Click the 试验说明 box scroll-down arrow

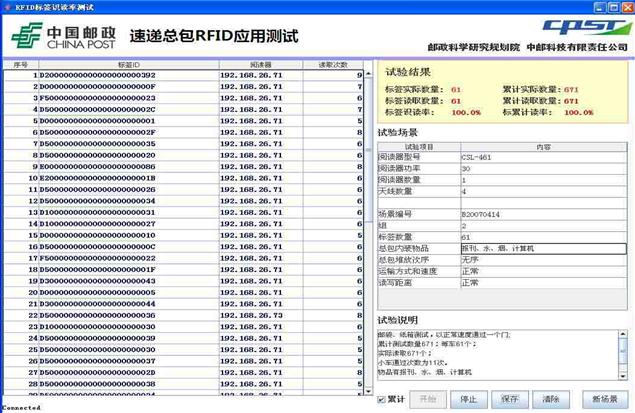coord(623,376)
